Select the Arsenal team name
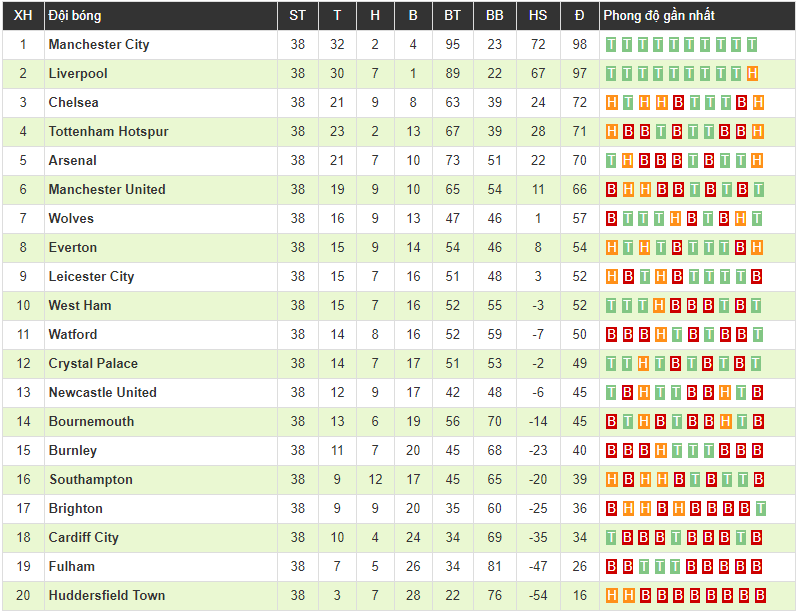 pyautogui.click(x=73, y=161)
